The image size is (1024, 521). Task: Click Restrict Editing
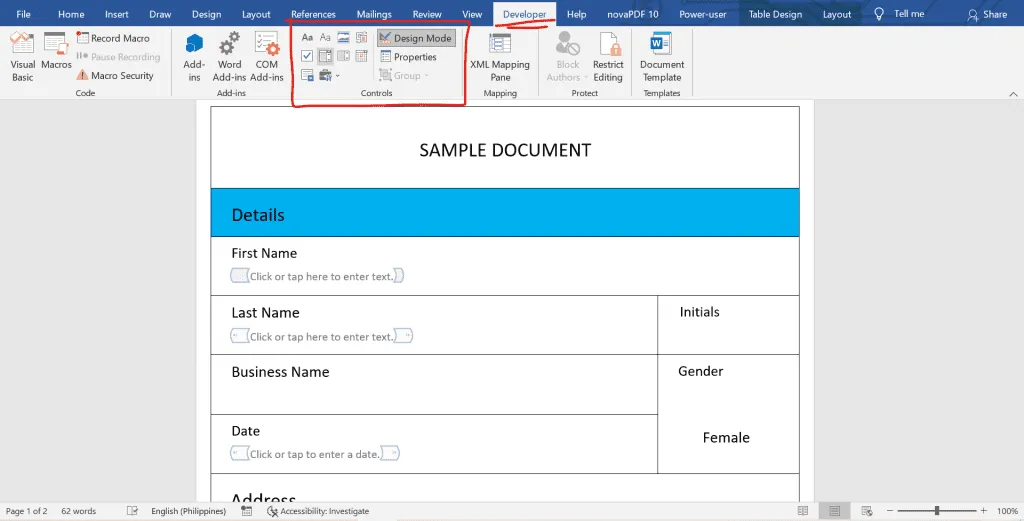click(x=608, y=57)
